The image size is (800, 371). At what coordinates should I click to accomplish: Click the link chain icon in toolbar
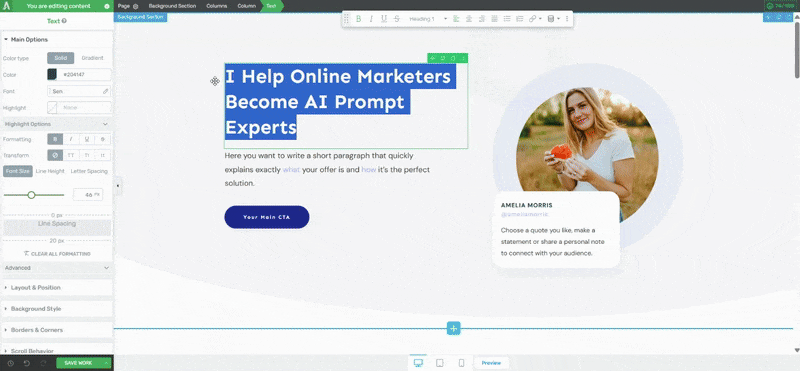[532, 19]
